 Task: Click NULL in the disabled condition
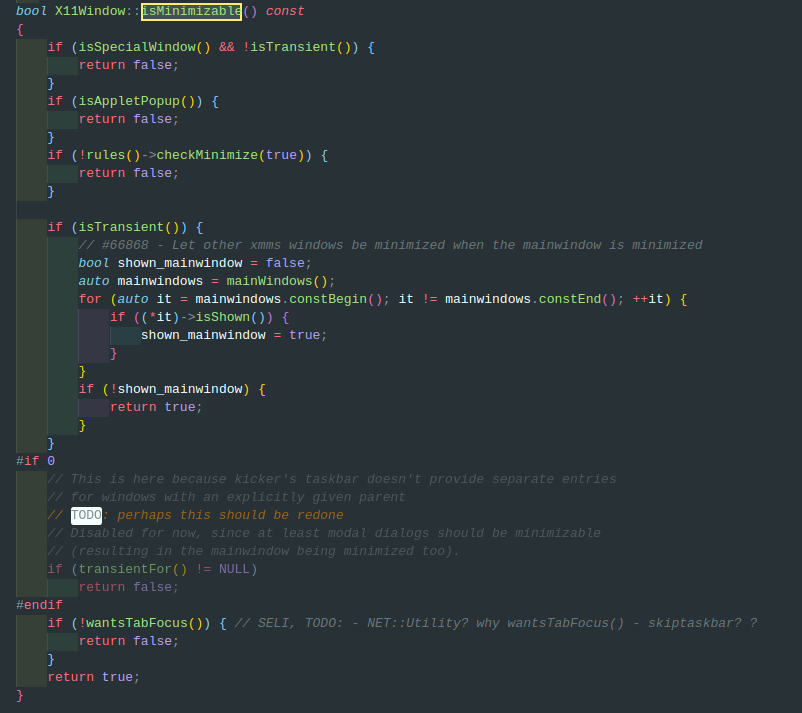click(x=234, y=569)
